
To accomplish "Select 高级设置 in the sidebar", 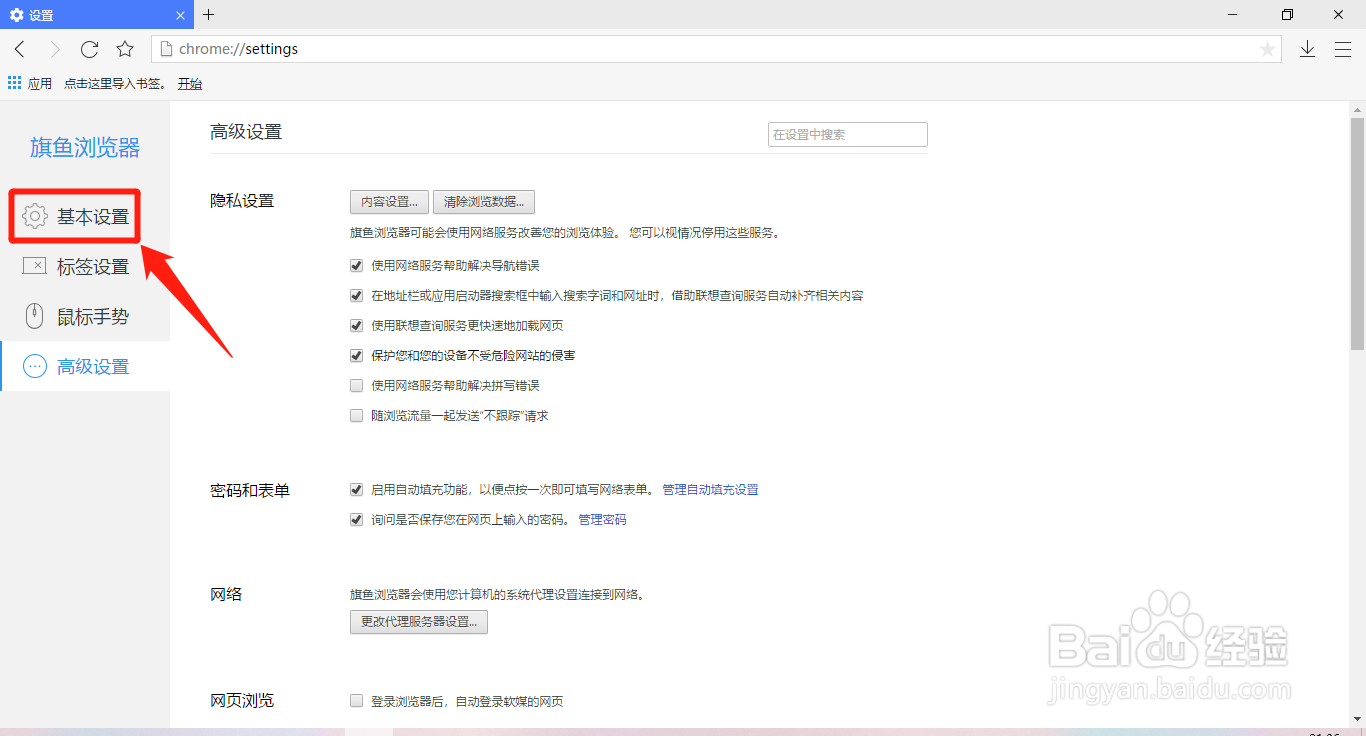I will pyautogui.click(x=85, y=366).
